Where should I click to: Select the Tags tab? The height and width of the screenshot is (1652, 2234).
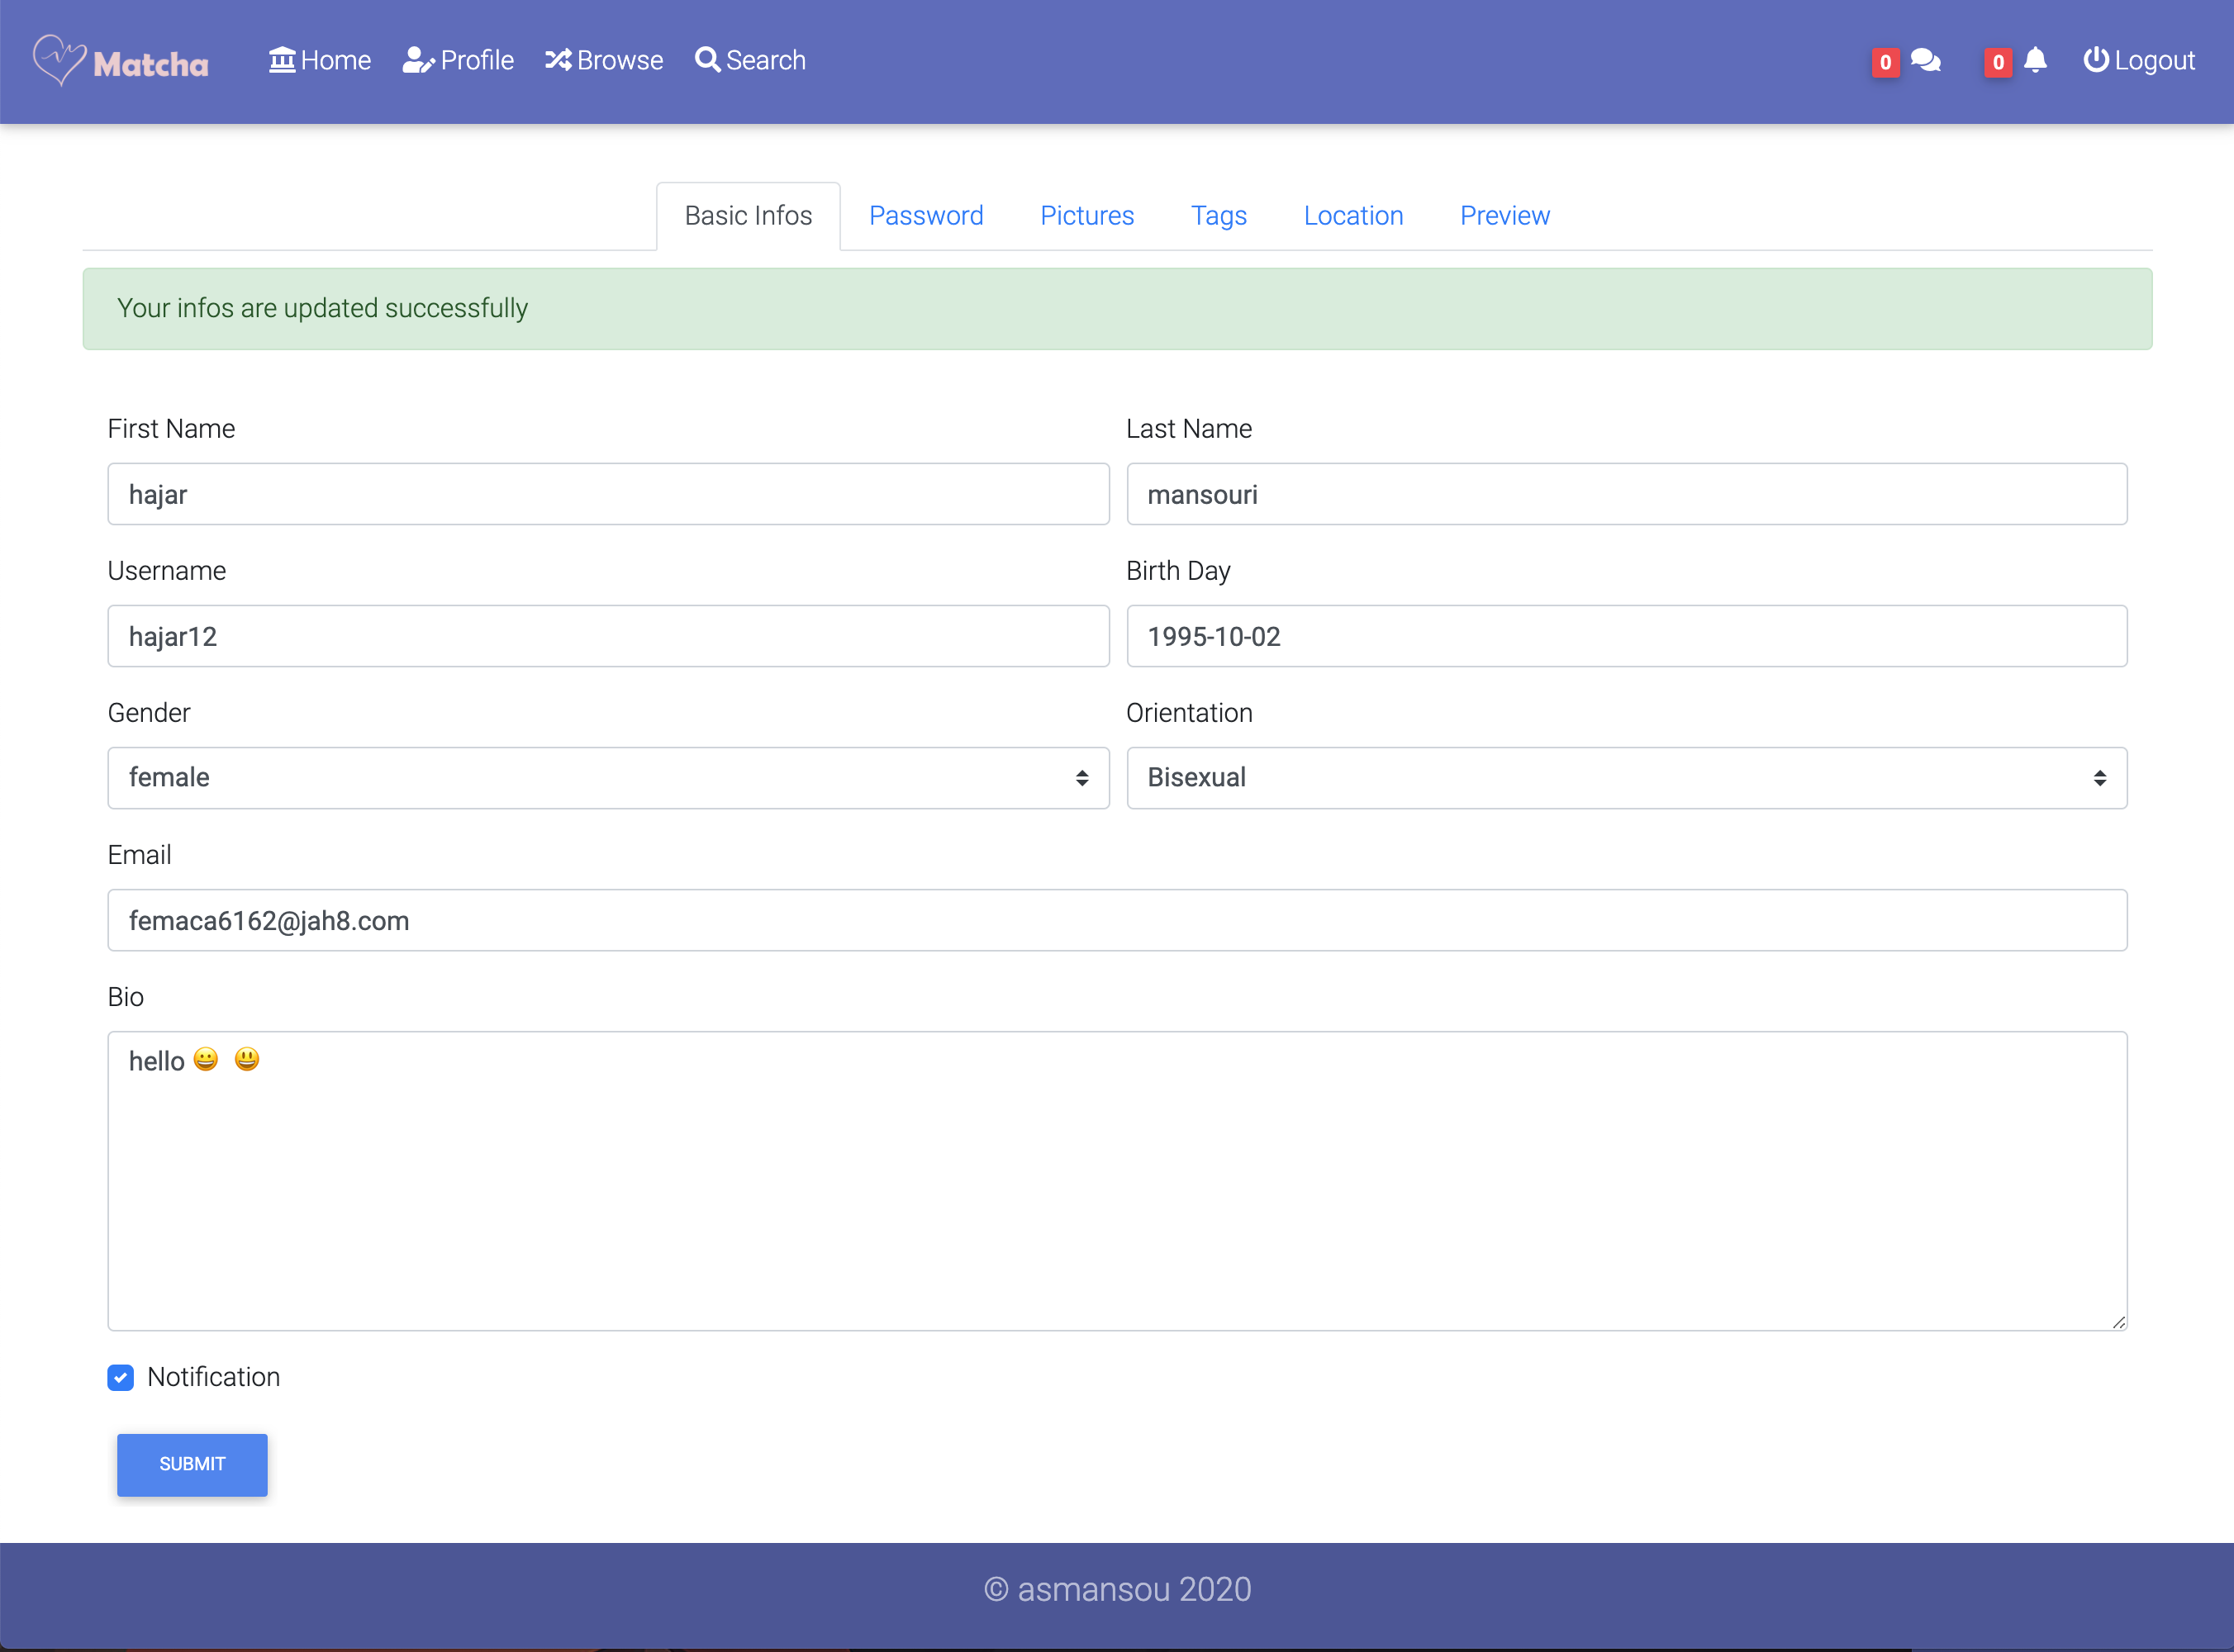click(1218, 216)
